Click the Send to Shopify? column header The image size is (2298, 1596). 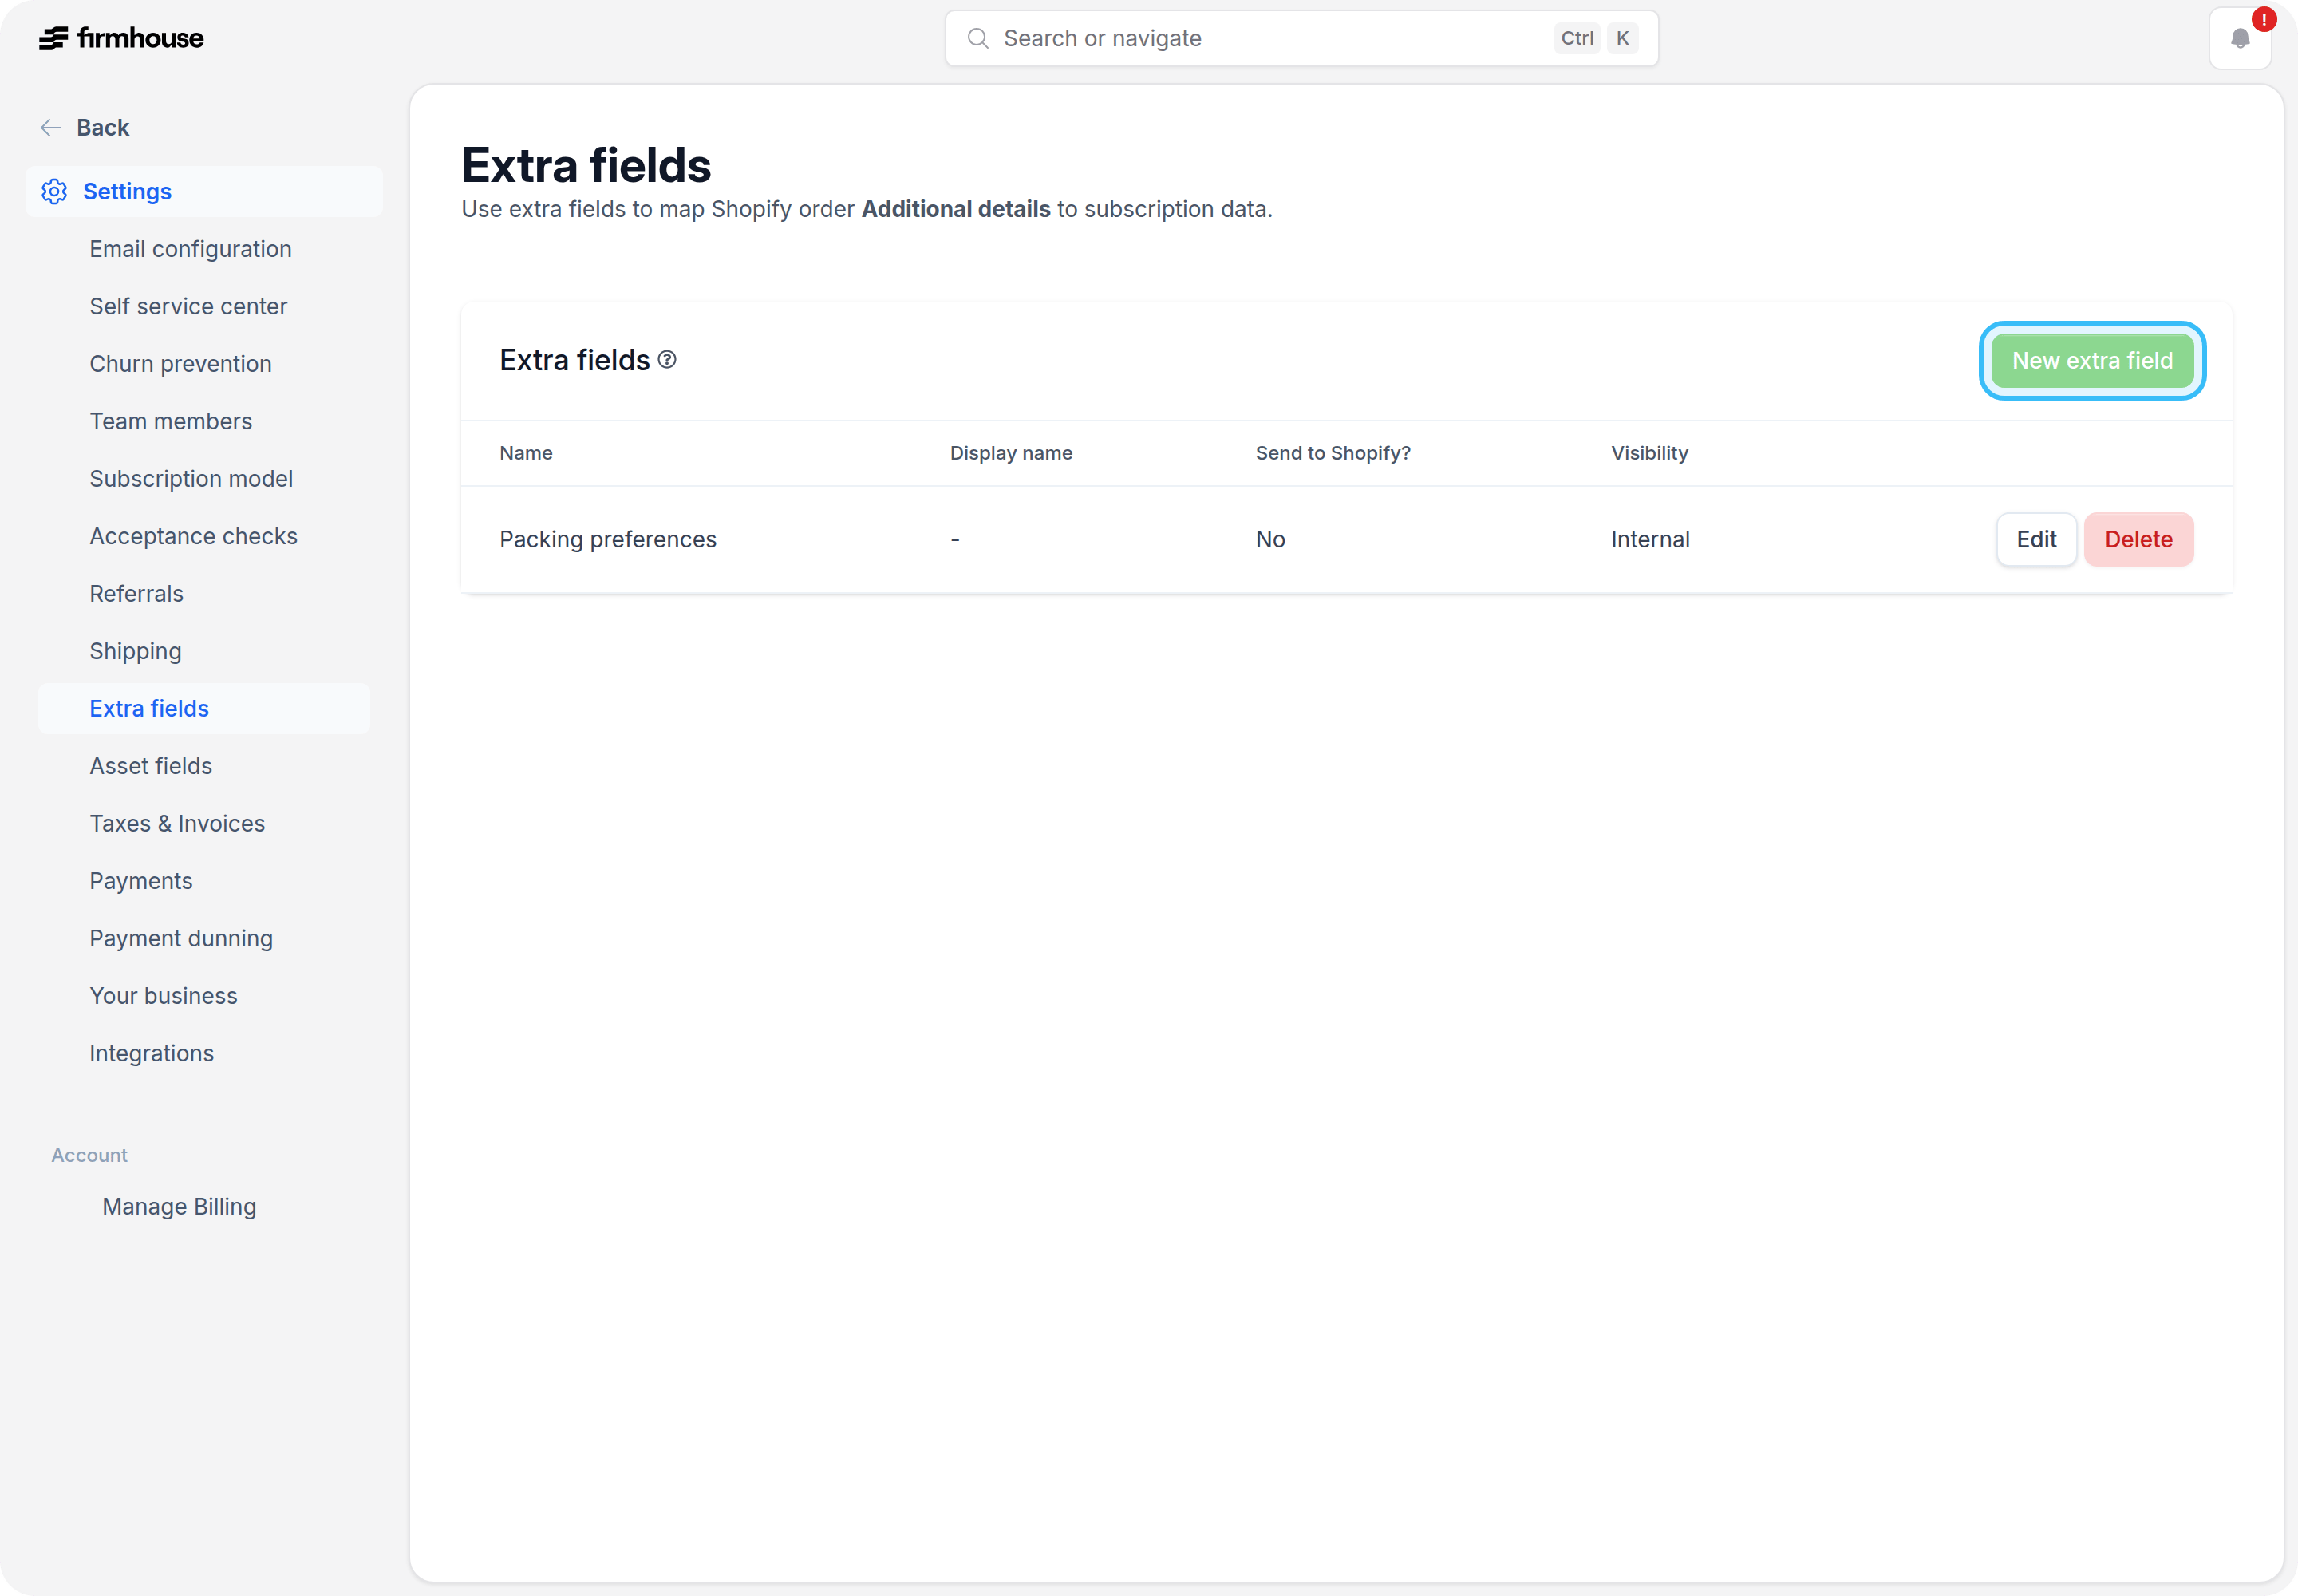point(1333,453)
